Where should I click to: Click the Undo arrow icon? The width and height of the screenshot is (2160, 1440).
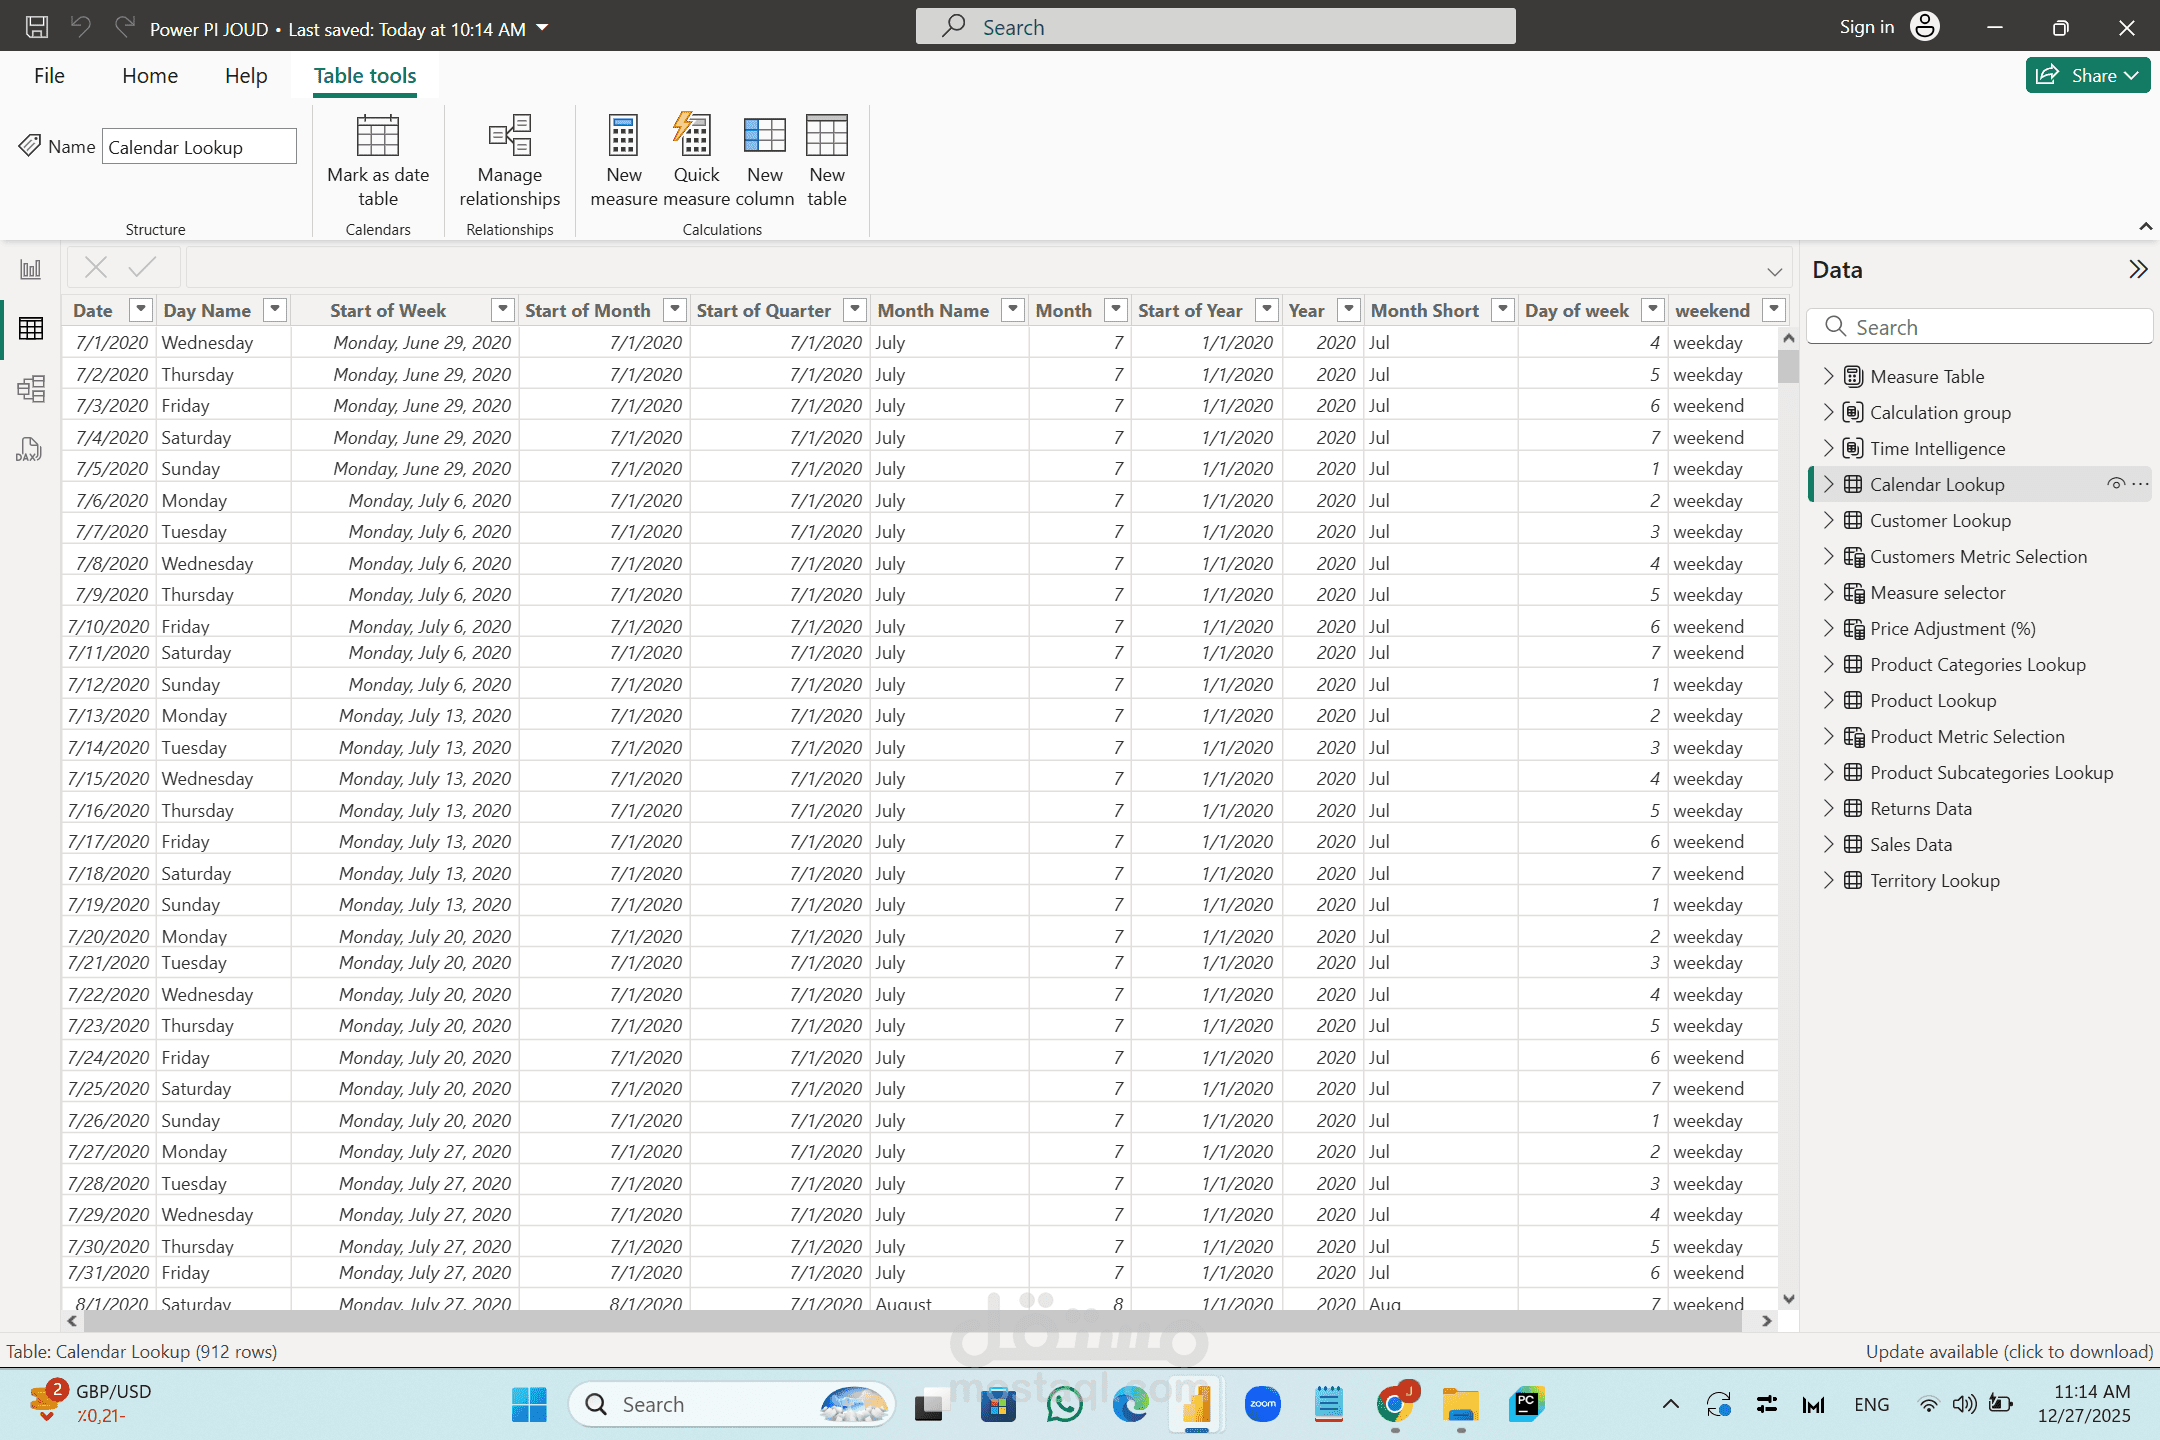[81, 27]
